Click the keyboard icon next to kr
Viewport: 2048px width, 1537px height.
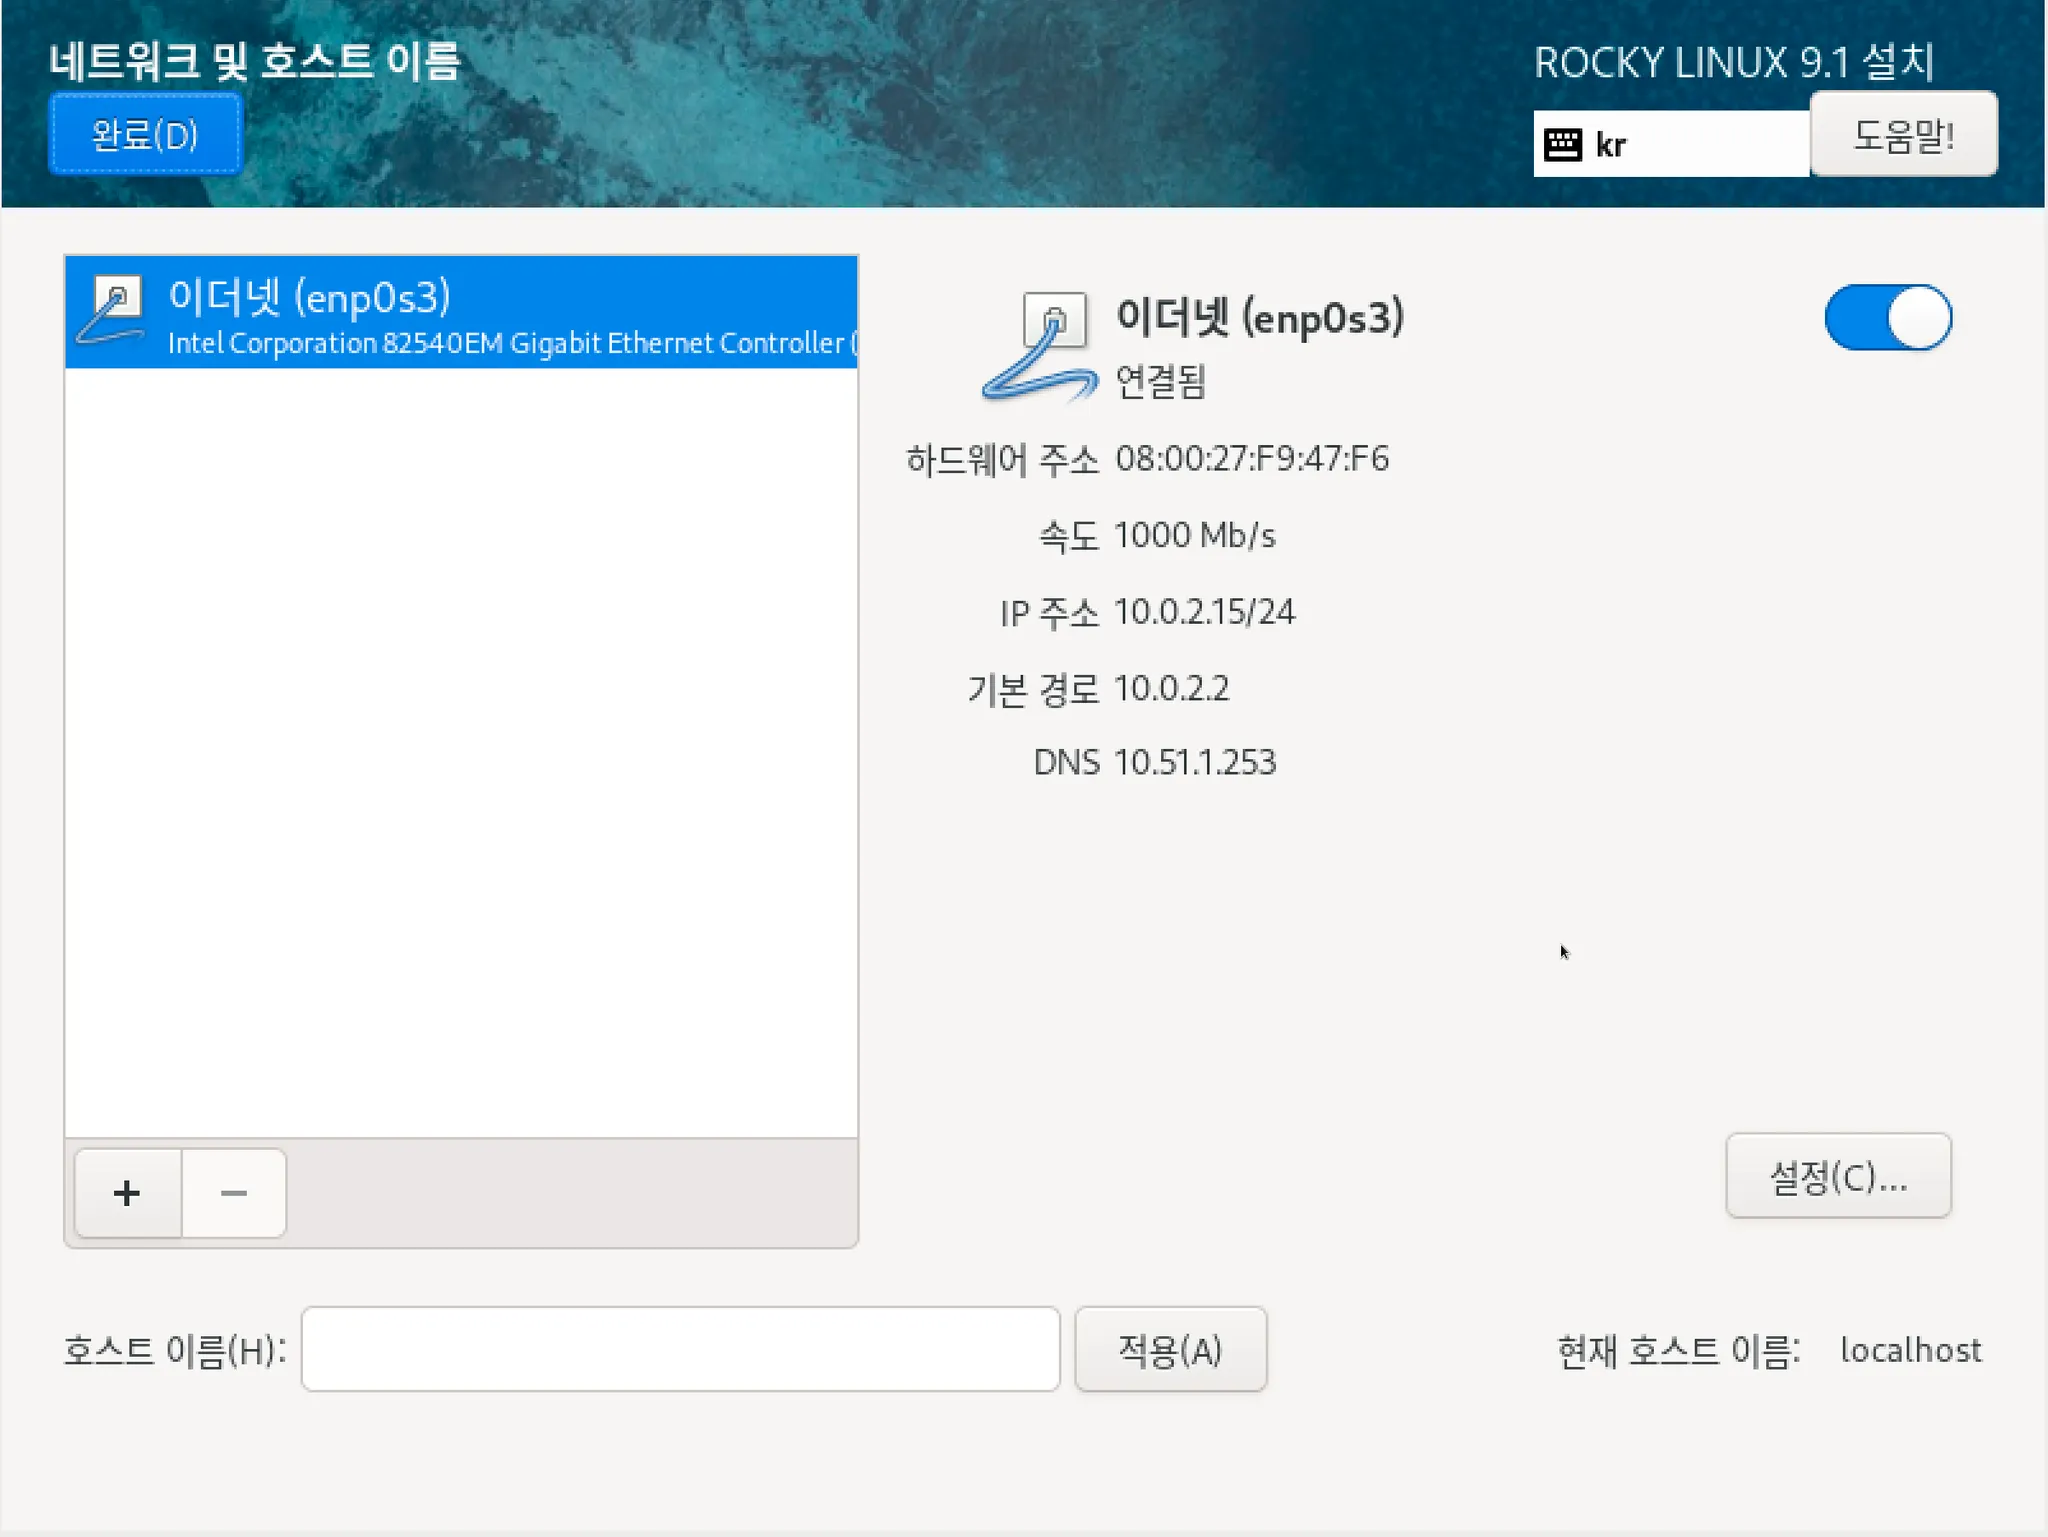point(1562,145)
